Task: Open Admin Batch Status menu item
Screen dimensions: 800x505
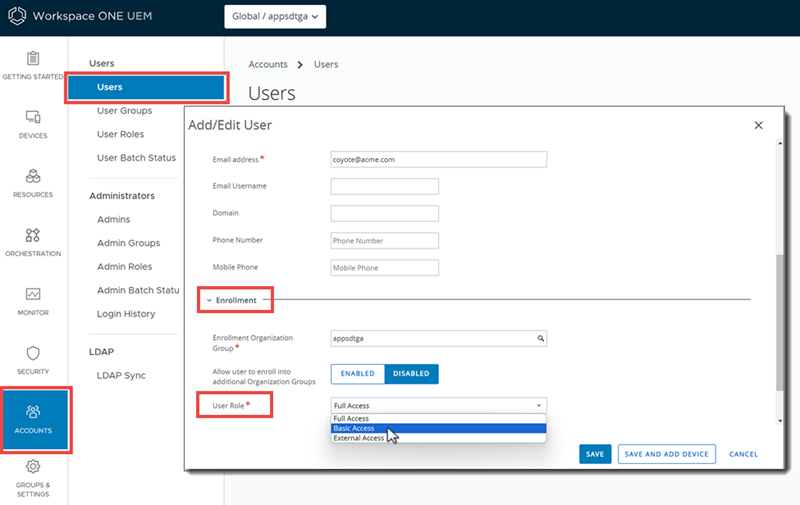Action: pos(138,290)
